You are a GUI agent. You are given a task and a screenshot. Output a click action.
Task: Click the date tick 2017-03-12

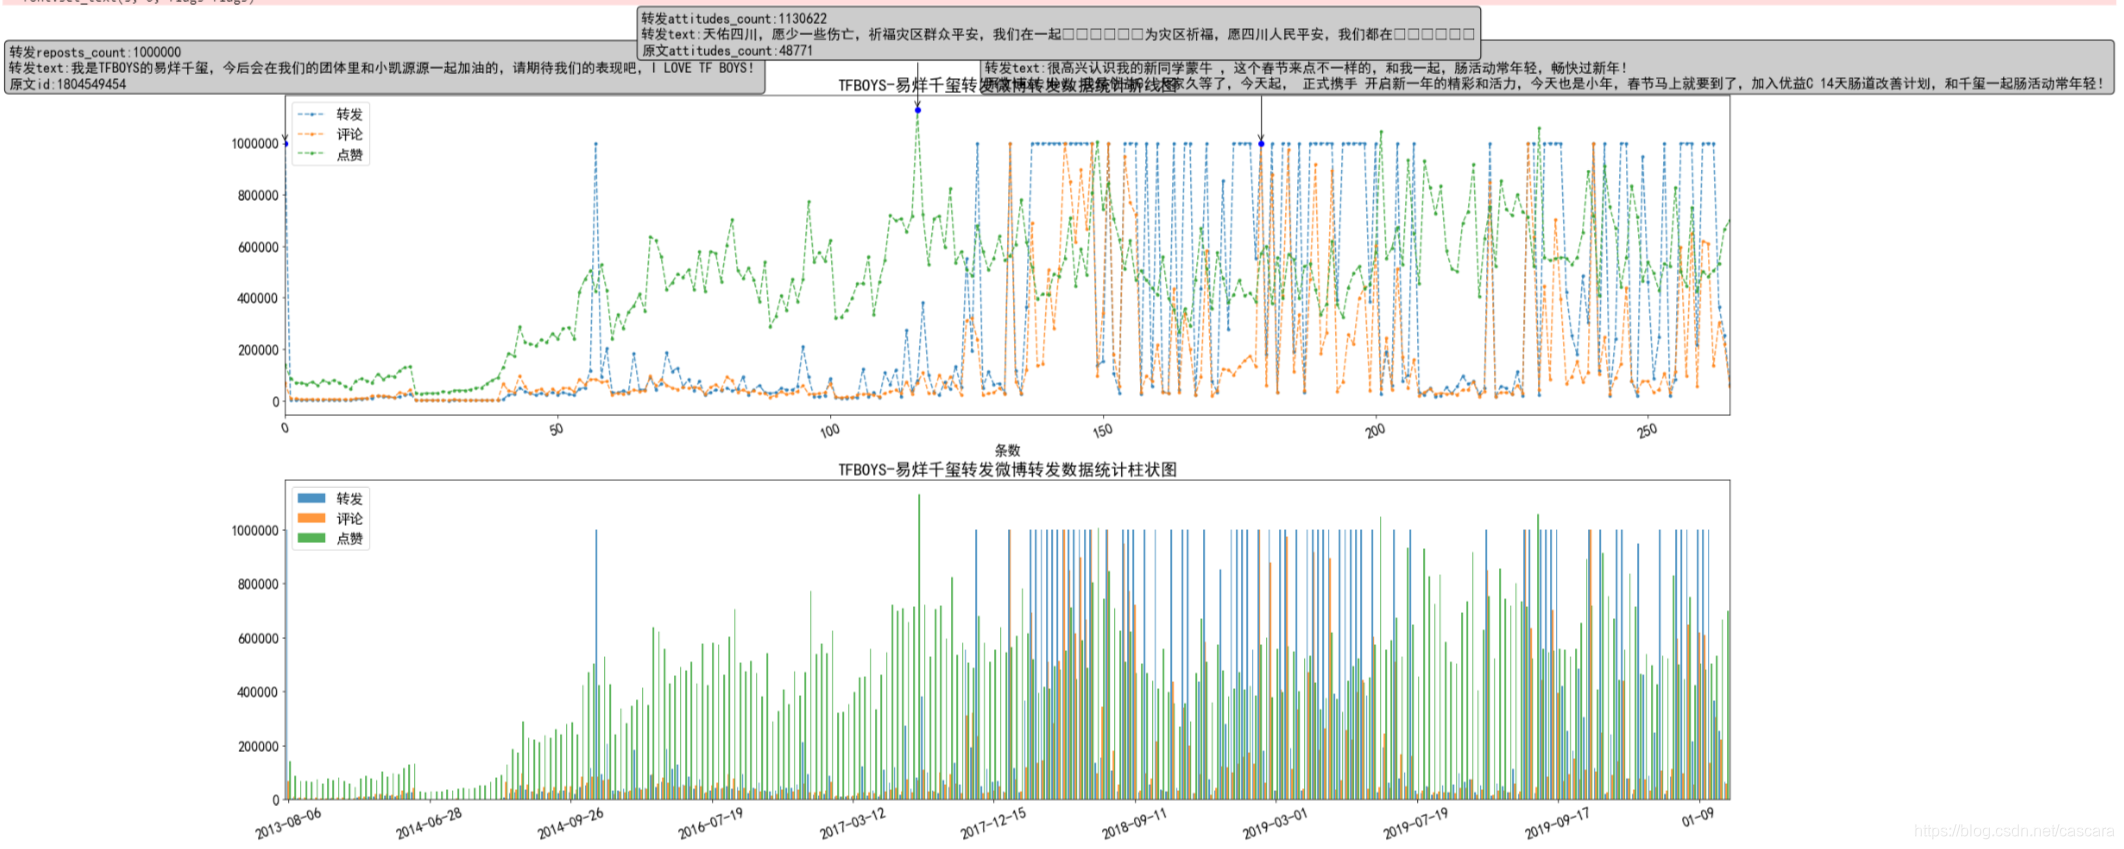(853, 824)
